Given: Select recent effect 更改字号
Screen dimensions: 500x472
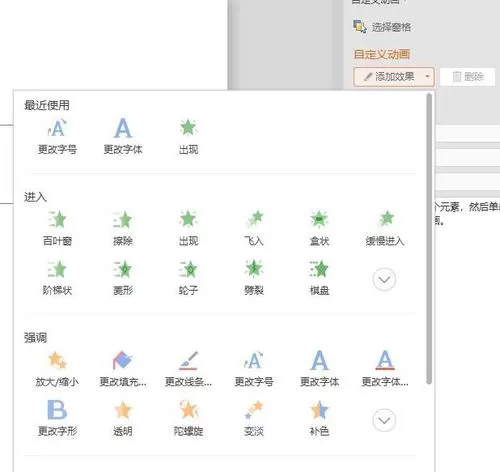Looking at the screenshot, I should tap(57, 136).
